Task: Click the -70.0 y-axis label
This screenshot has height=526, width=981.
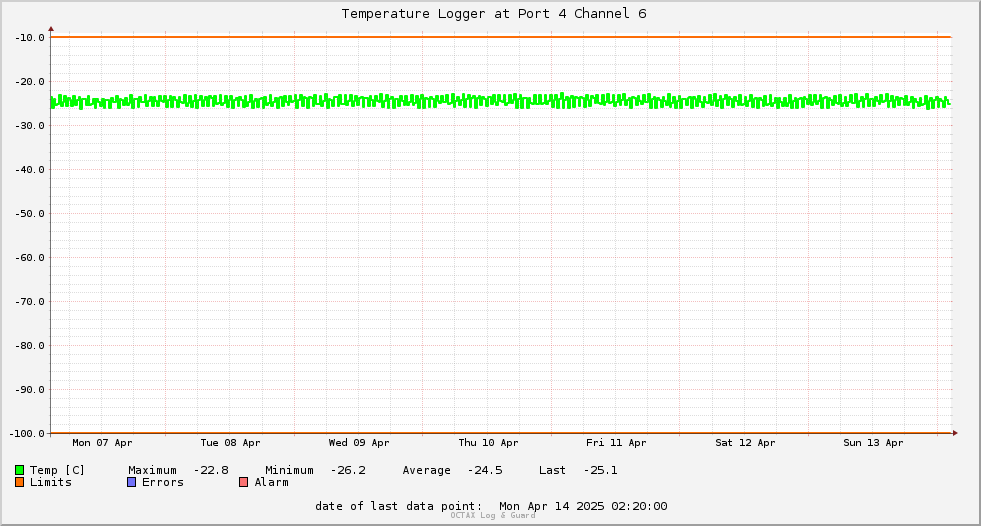Action: [30, 301]
